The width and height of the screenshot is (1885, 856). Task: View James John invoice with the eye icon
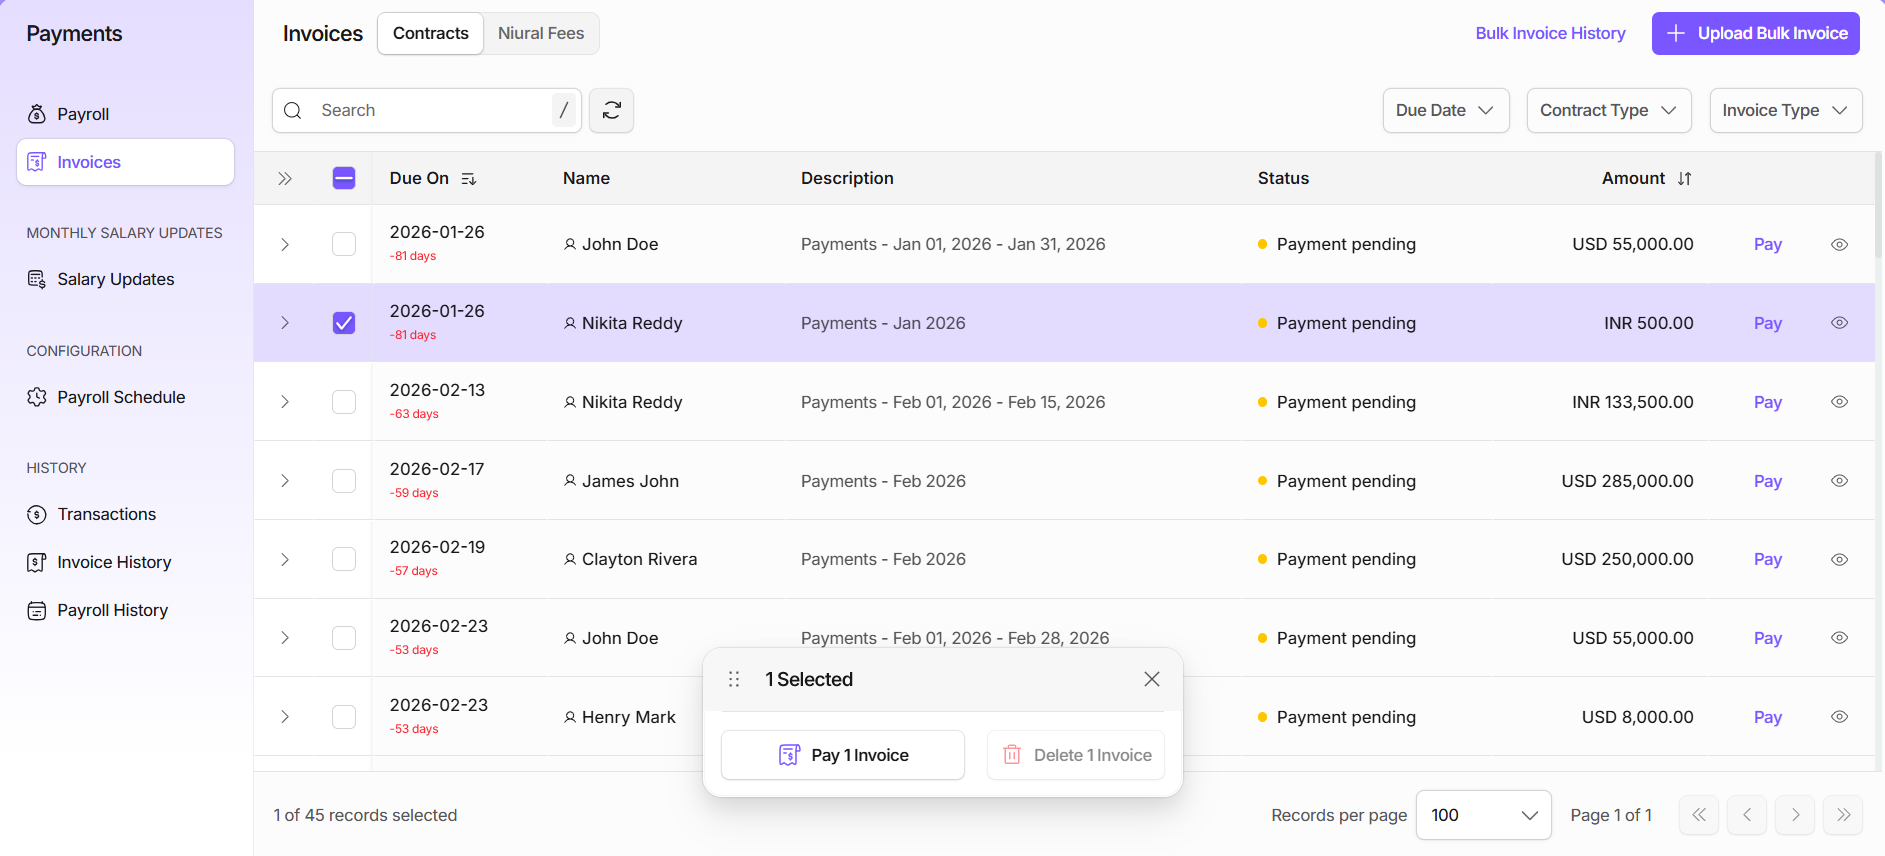pos(1838,481)
